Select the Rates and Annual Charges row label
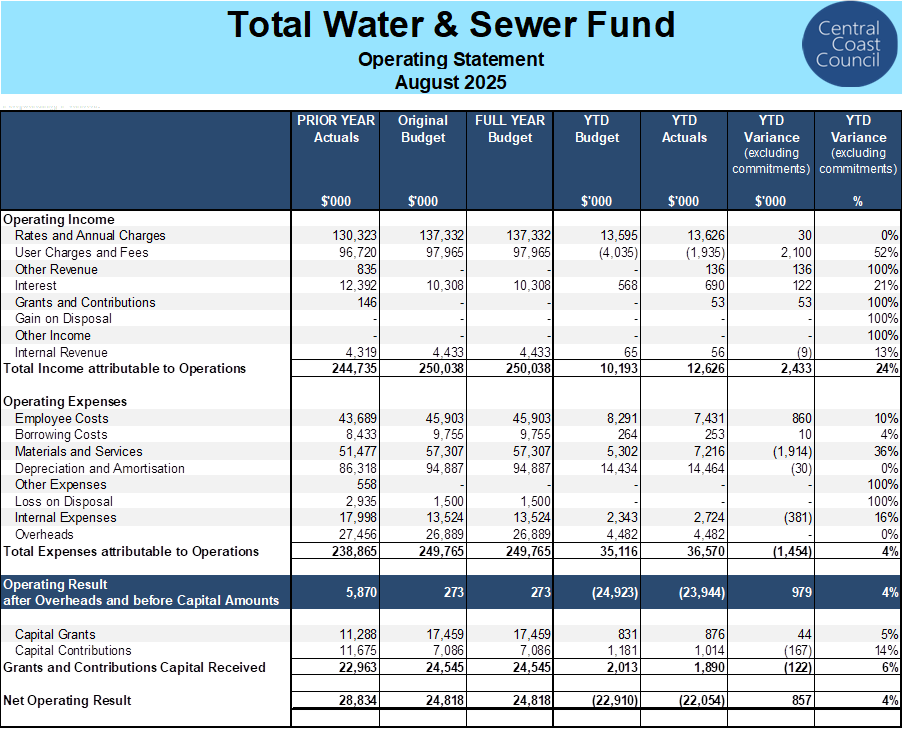This screenshot has height=729, width=903. coord(90,236)
